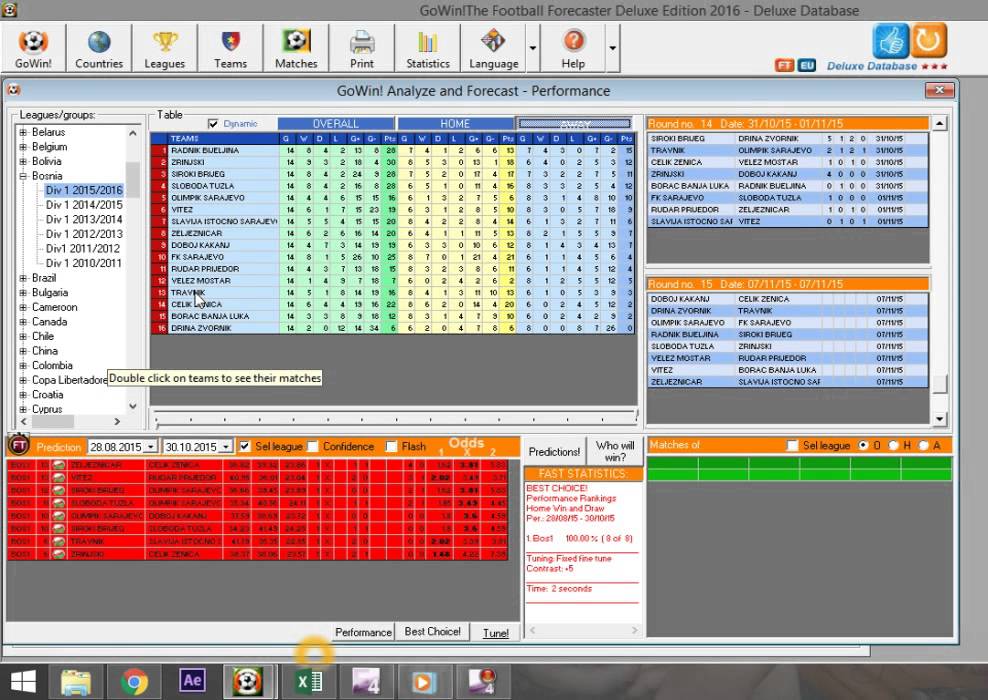Select Div 1 2015/2016 league
This screenshot has width=988, height=700.
pos(84,190)
